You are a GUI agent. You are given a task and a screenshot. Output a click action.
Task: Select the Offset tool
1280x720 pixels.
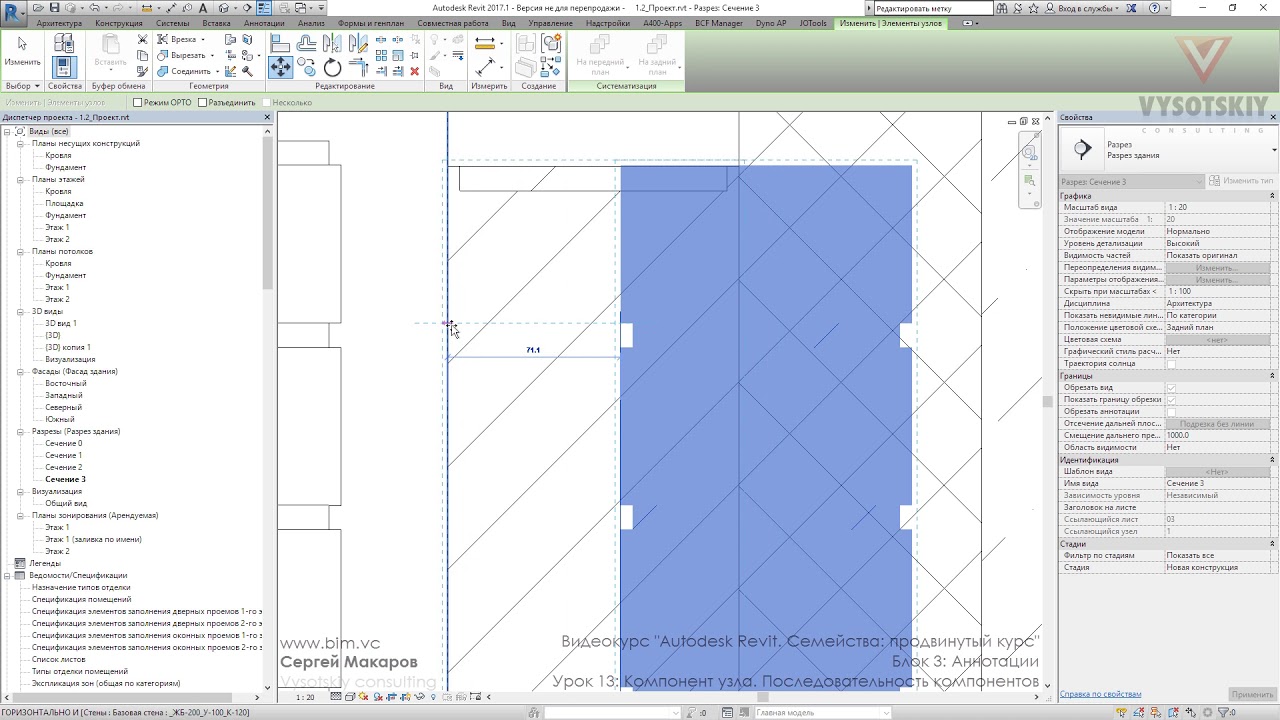pos(307,43)
